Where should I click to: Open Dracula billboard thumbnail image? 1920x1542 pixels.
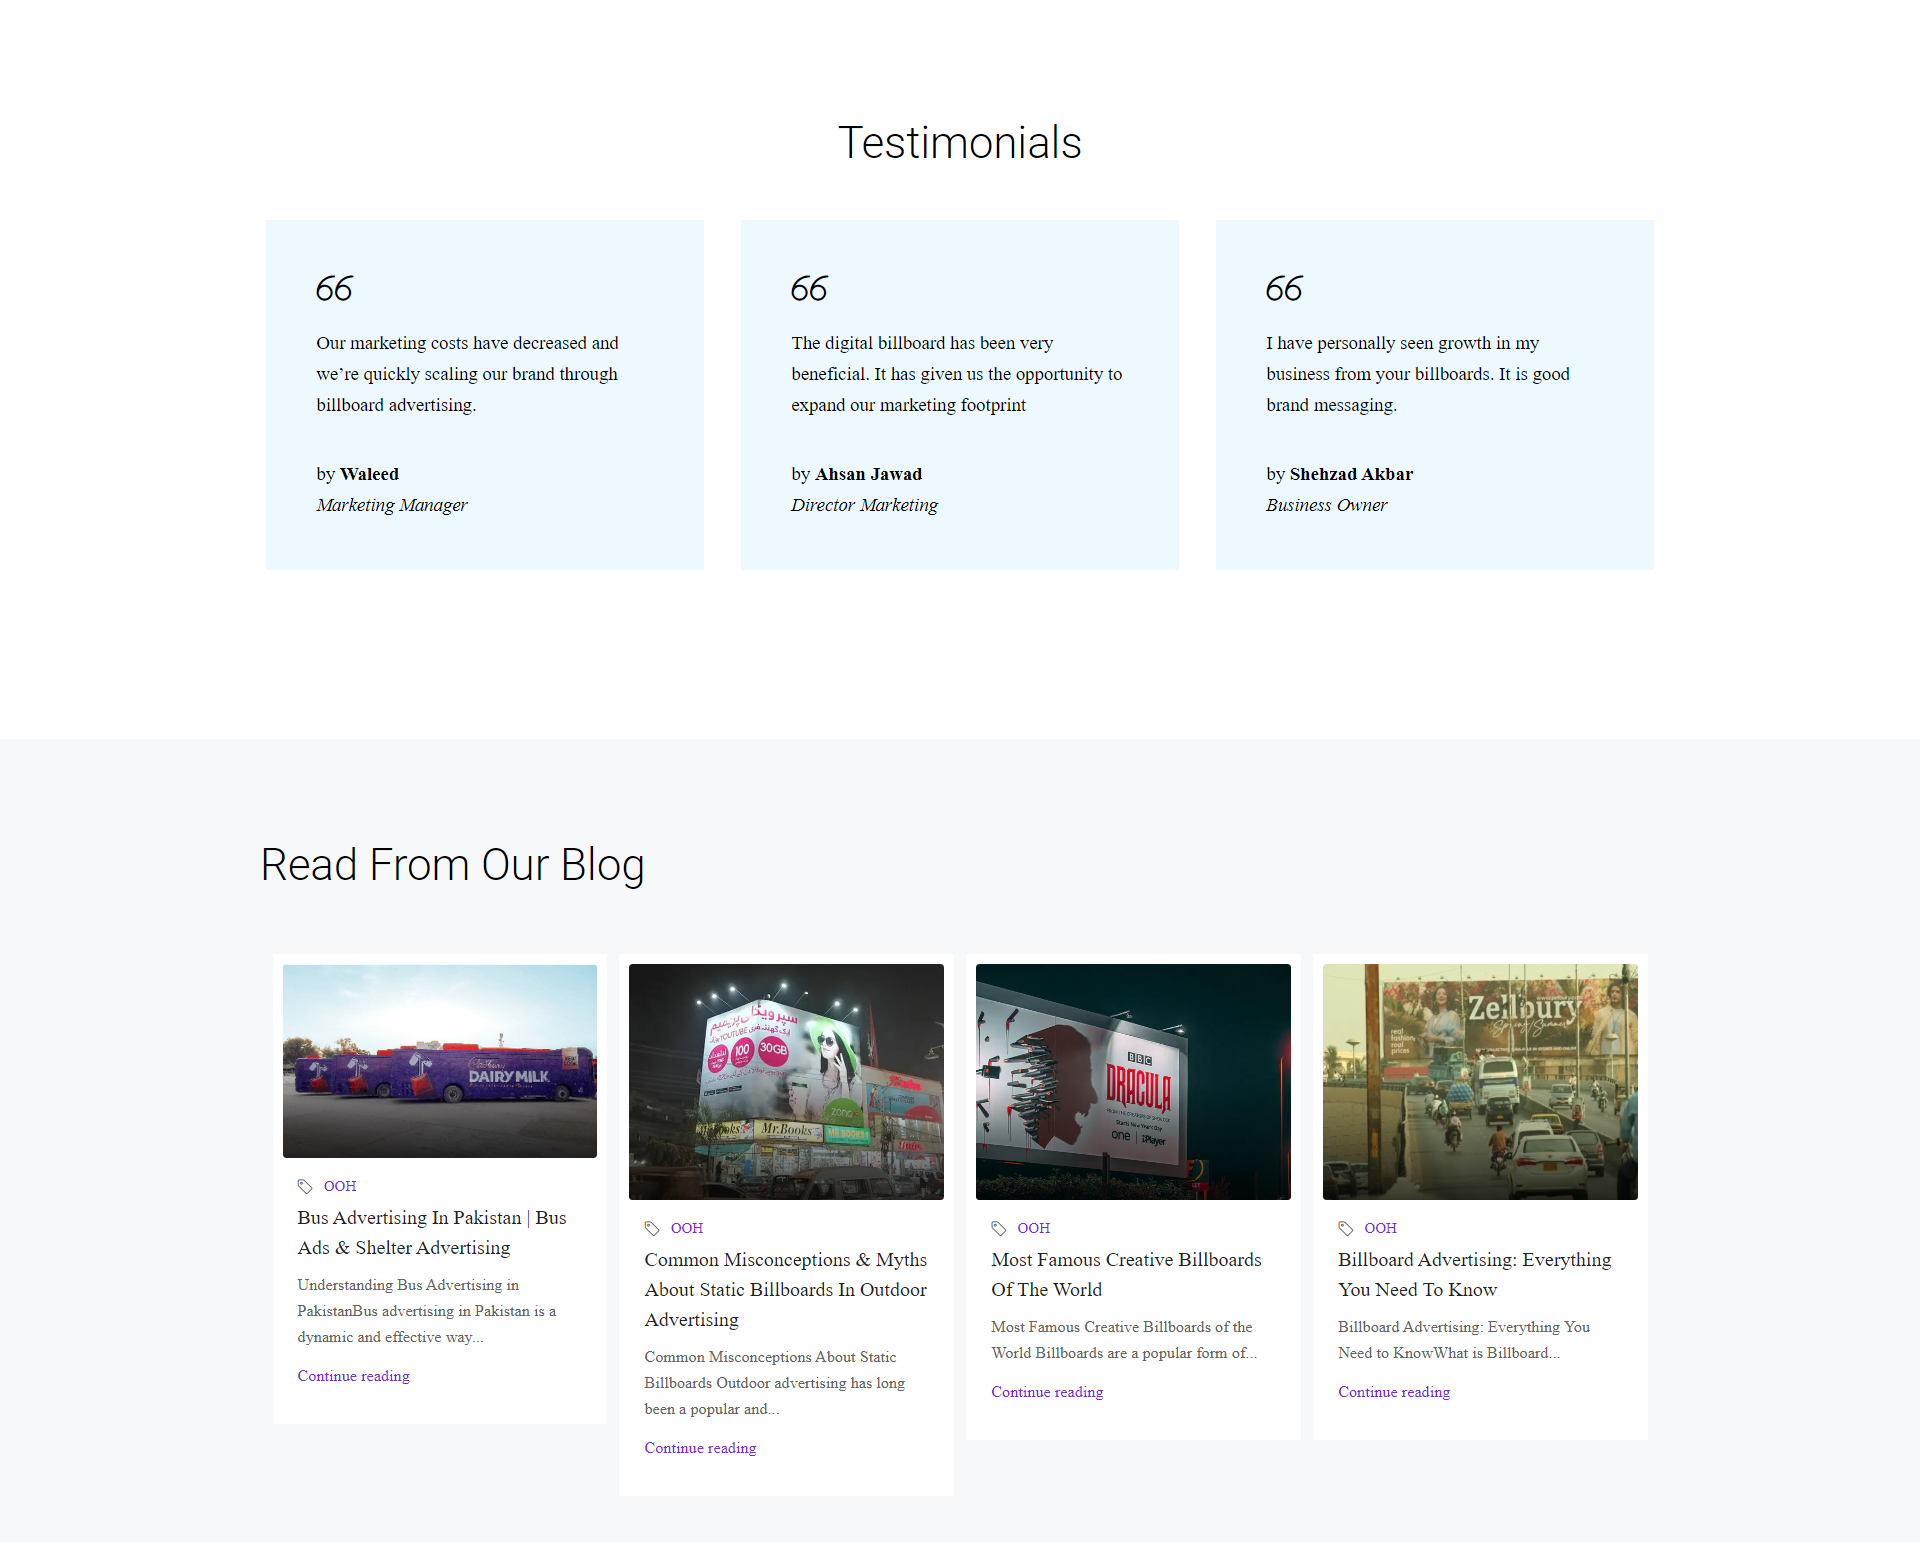click(x=1133, y=1081)
